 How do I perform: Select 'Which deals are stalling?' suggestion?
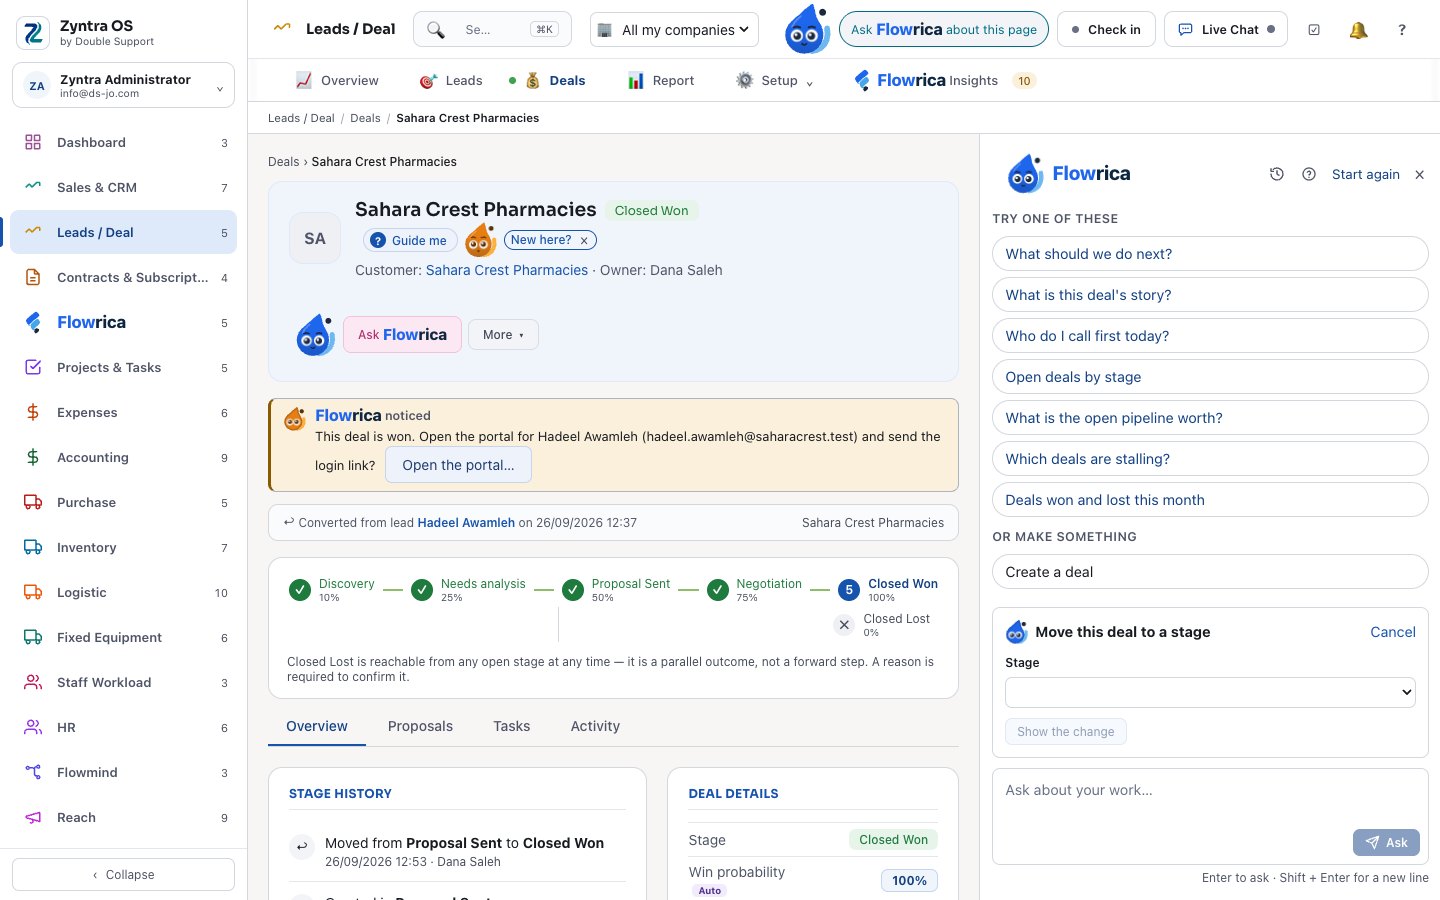1210,459
